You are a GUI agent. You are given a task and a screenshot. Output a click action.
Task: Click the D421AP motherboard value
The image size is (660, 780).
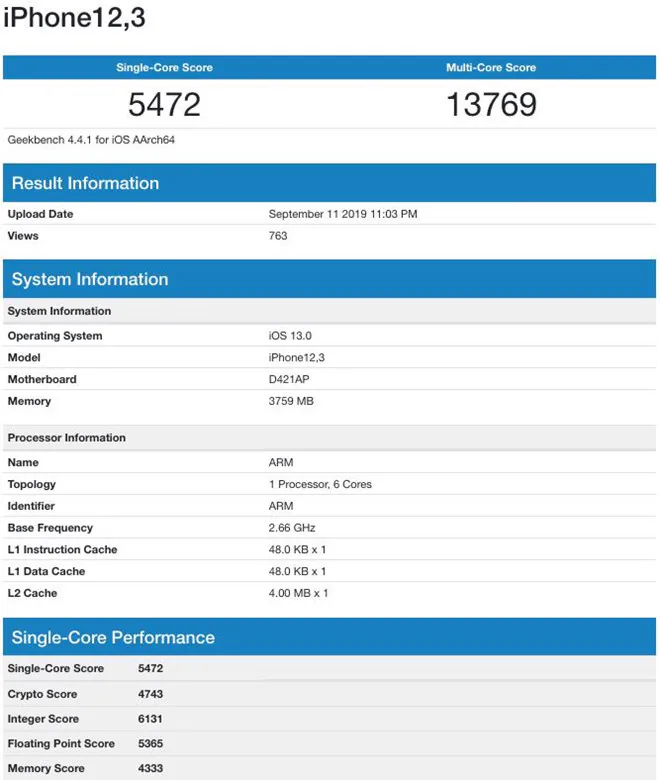click(289, 380)
